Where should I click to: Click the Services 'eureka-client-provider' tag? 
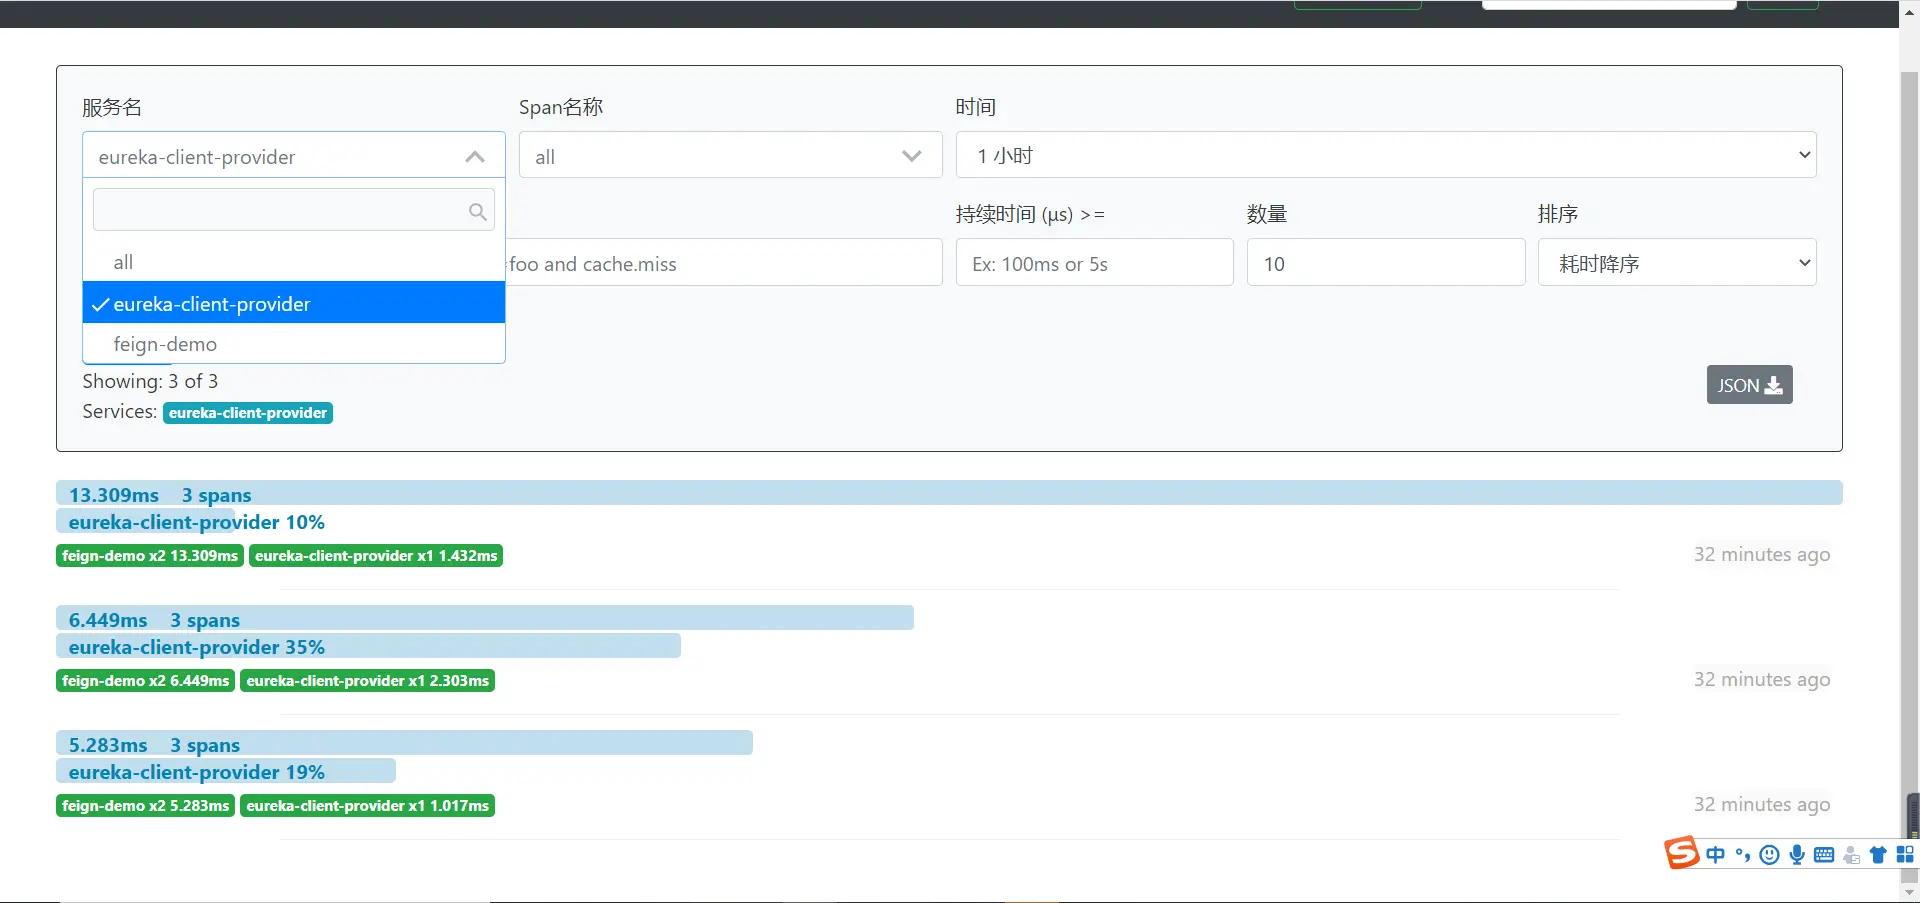click(x=248, y=412)
